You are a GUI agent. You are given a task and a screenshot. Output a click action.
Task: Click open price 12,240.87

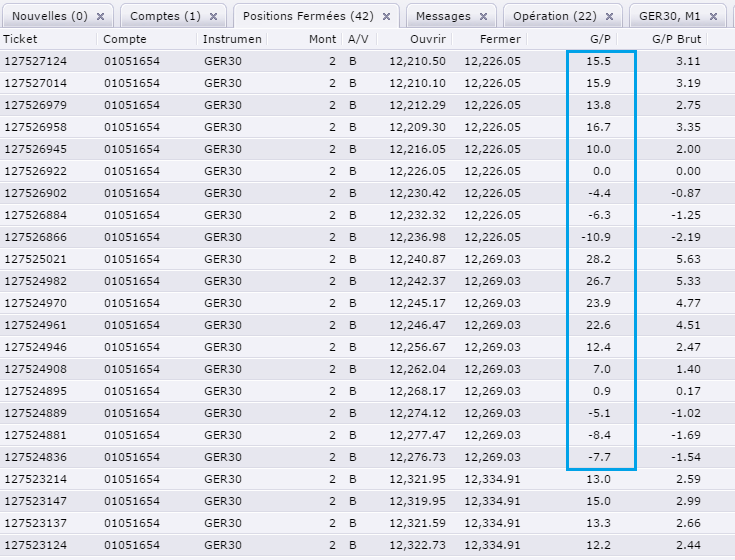pyautogui.click(x=417, y=260)
